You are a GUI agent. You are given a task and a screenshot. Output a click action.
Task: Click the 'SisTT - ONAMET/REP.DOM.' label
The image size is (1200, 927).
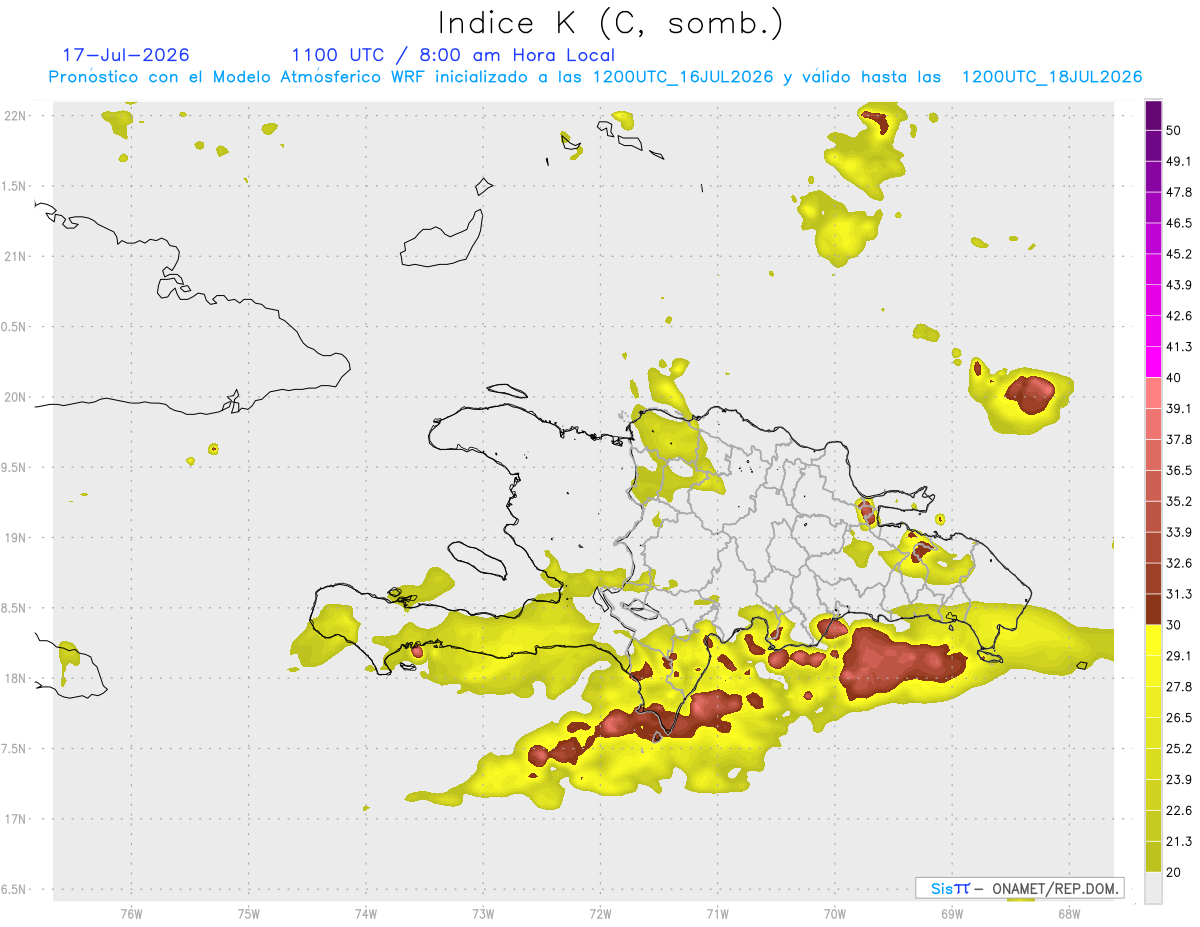(1019, 888)
